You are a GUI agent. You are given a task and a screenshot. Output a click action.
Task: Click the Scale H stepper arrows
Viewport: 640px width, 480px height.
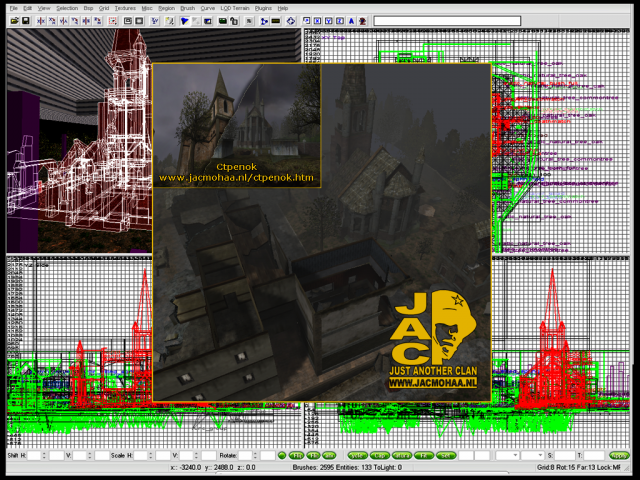151,456
